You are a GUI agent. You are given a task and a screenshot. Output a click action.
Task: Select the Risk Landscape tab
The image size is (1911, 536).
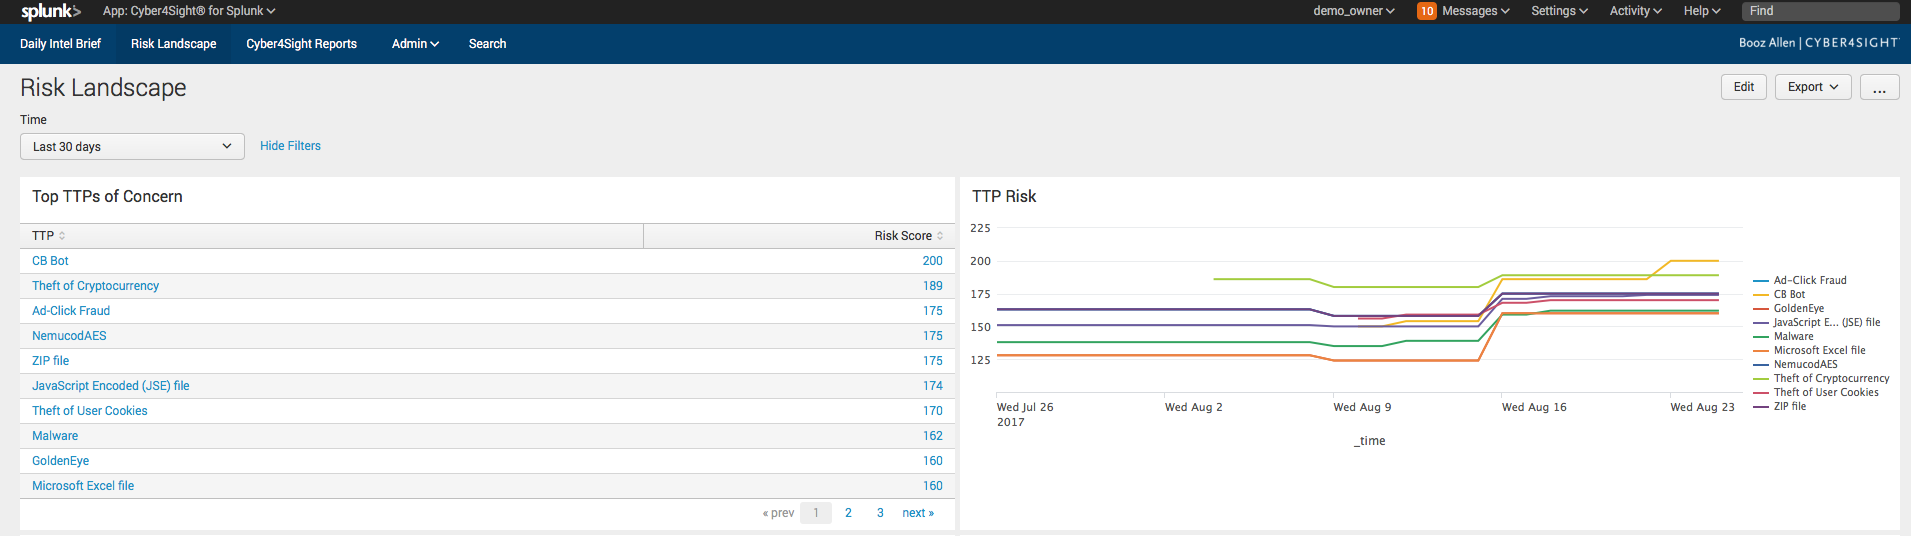(x=173, y=44)
